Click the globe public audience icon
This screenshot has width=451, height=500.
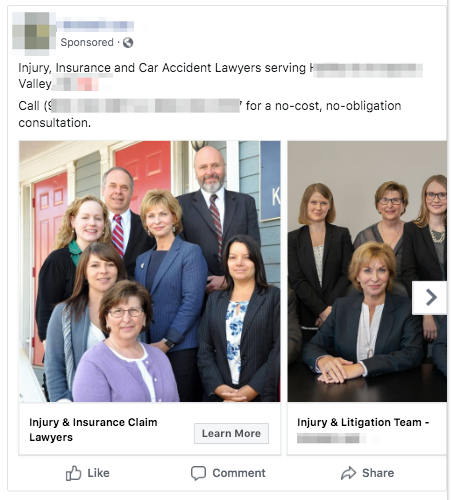coord(128,42)
